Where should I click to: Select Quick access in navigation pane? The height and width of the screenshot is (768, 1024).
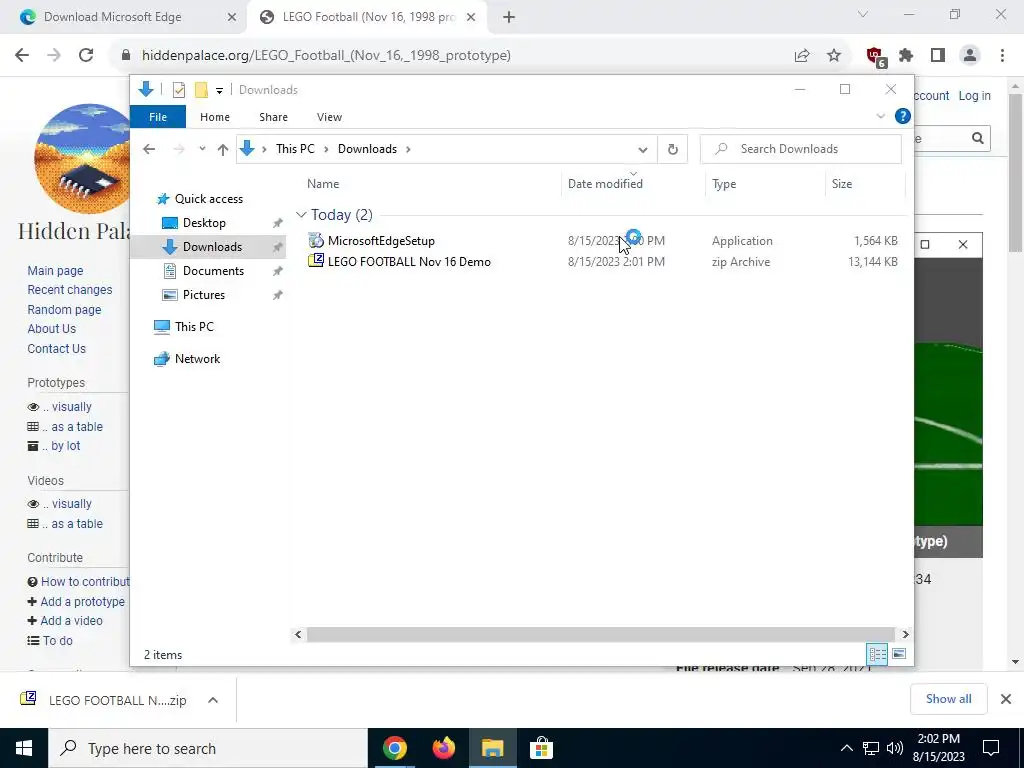point(208,199)
